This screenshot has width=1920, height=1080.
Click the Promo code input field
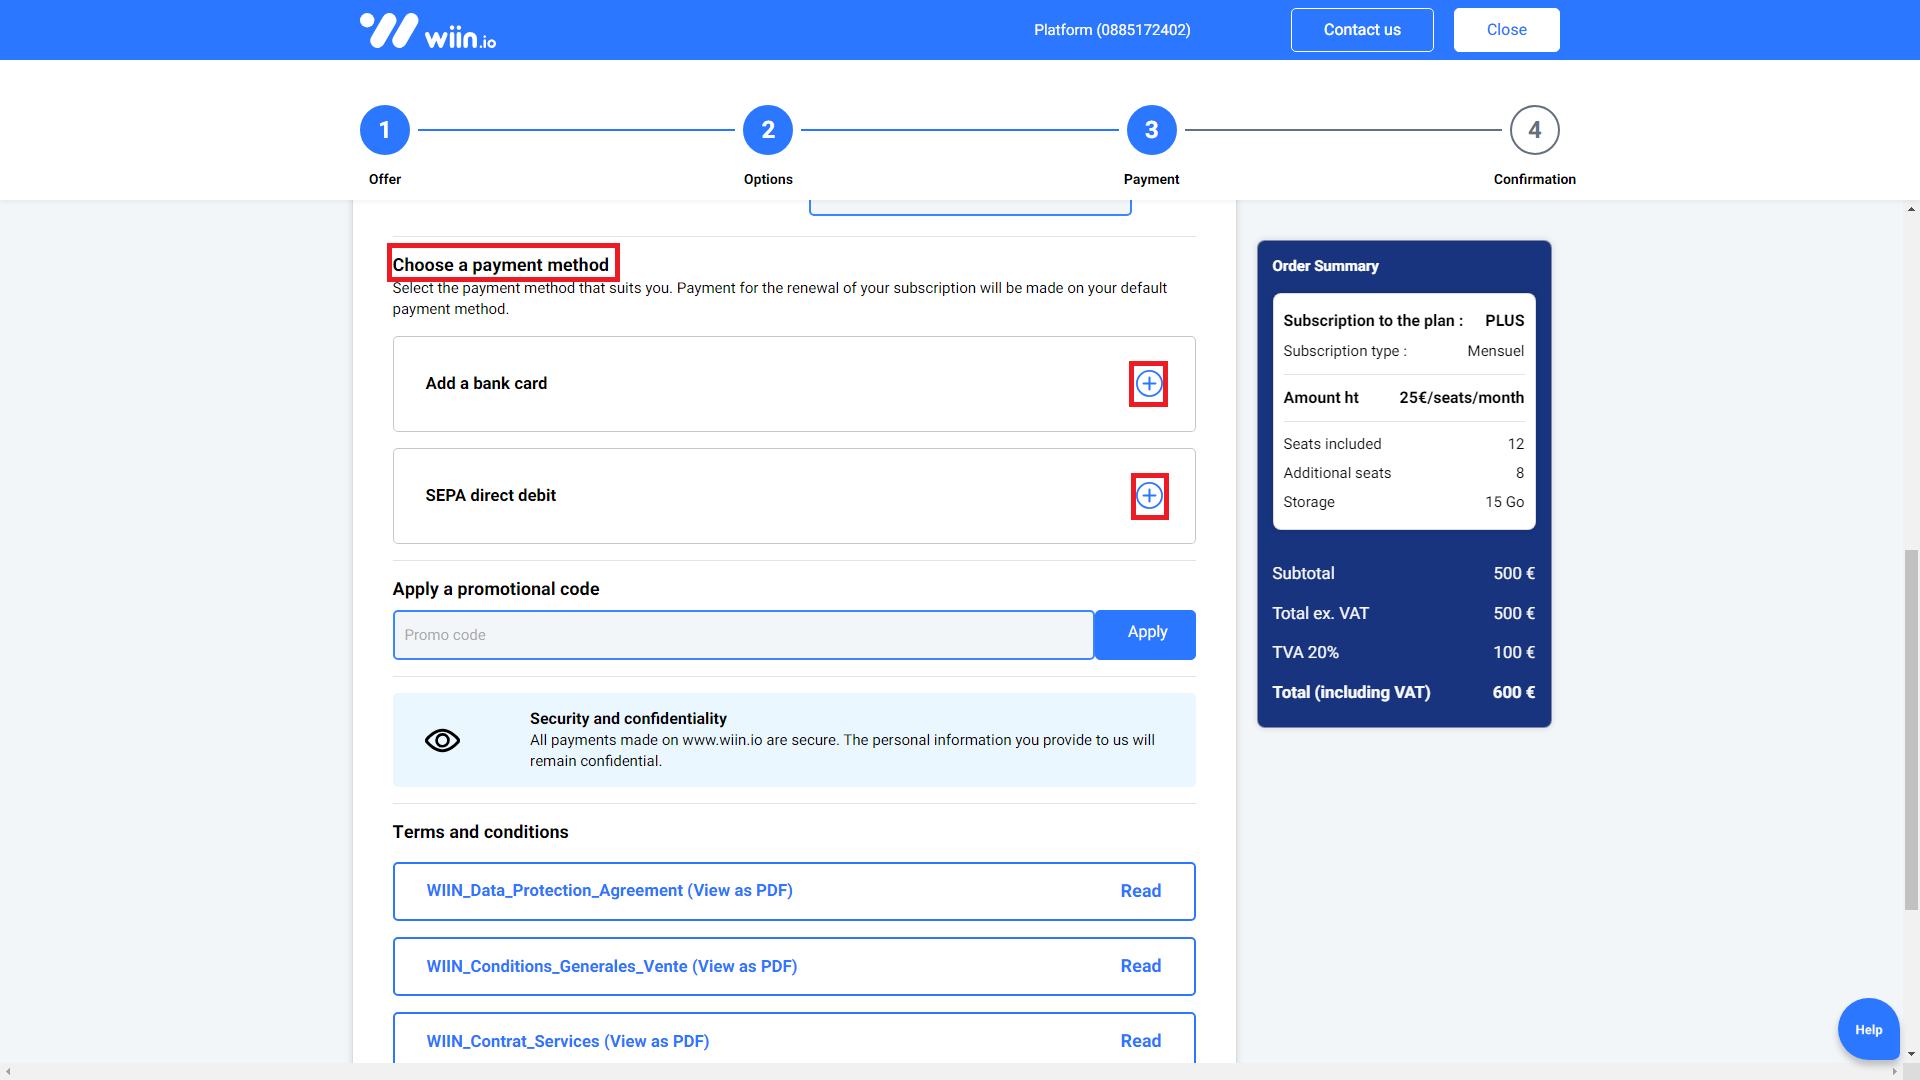(x=743, y=635)
